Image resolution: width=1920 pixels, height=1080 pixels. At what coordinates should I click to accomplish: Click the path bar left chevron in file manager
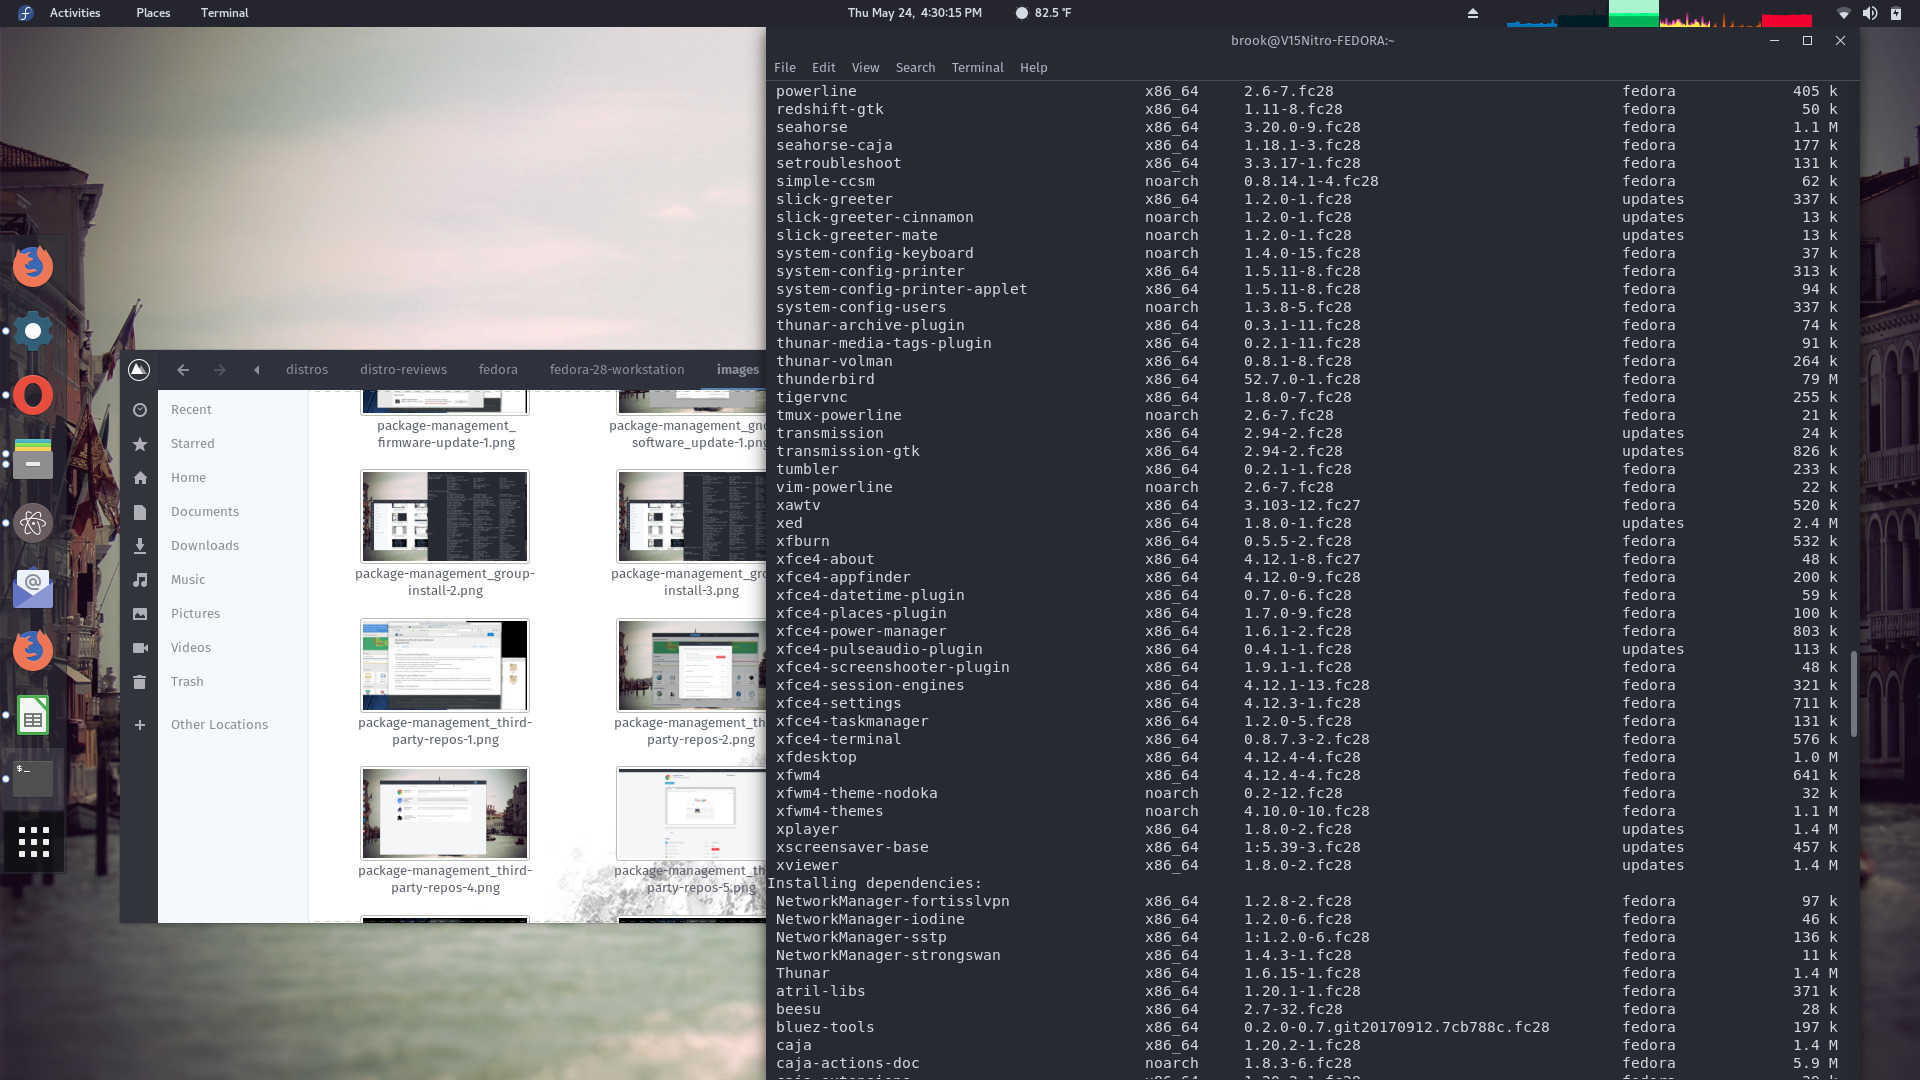(x=257, y=369)
